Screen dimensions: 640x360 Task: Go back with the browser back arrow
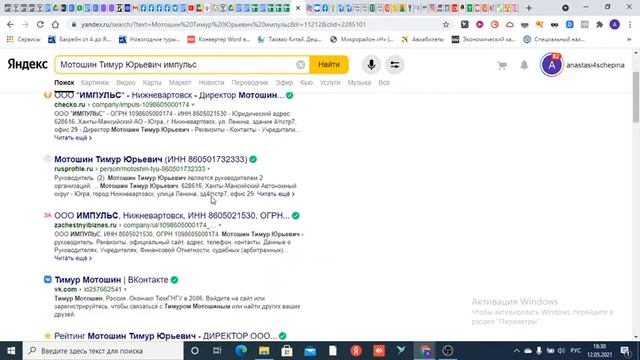point(10,24)
